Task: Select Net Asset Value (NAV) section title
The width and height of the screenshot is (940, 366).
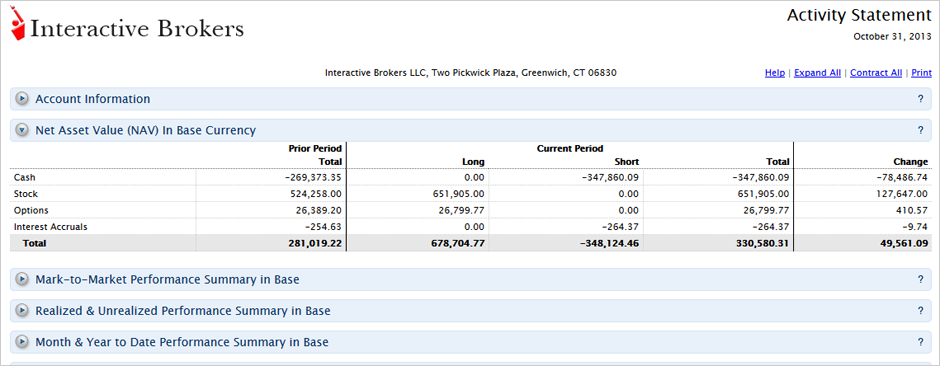Action: [x=146, y=130]
